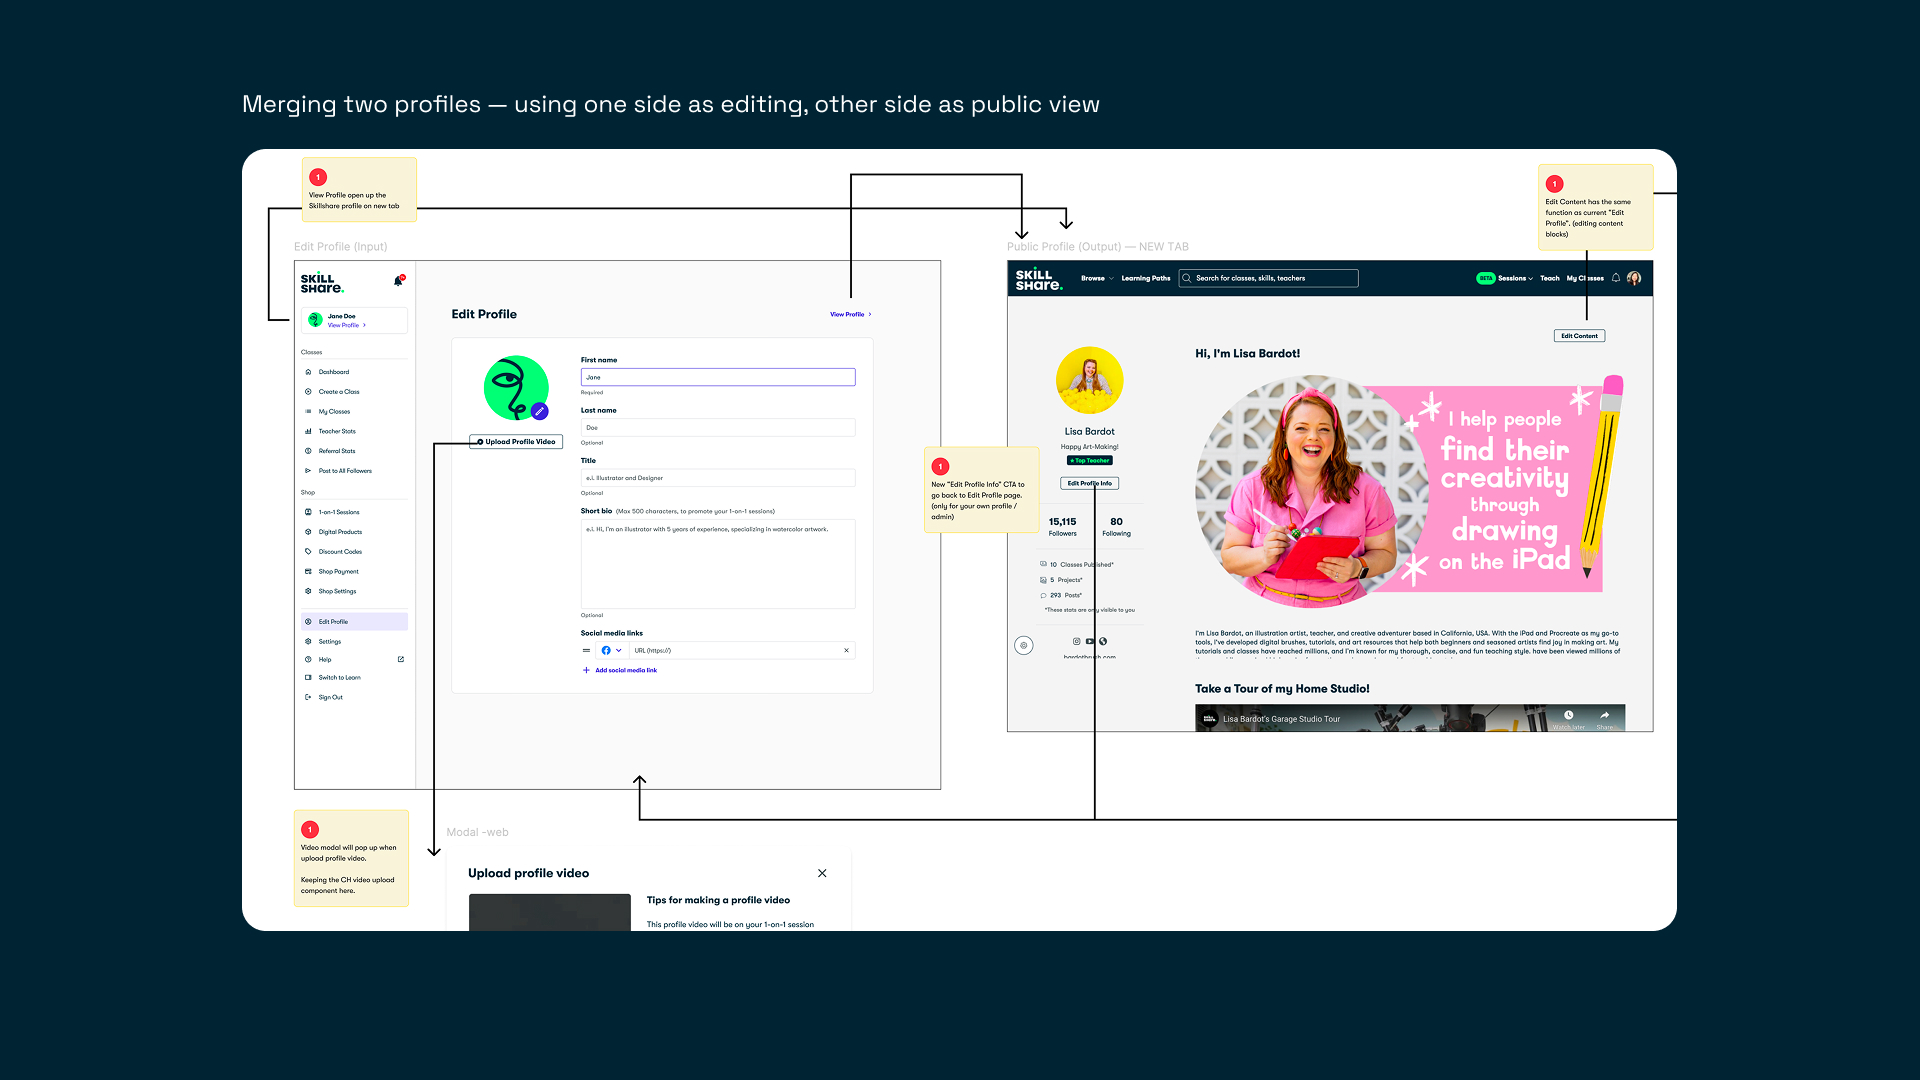Click the Skillshare logo in public profile header

(x=1038, y=280)
